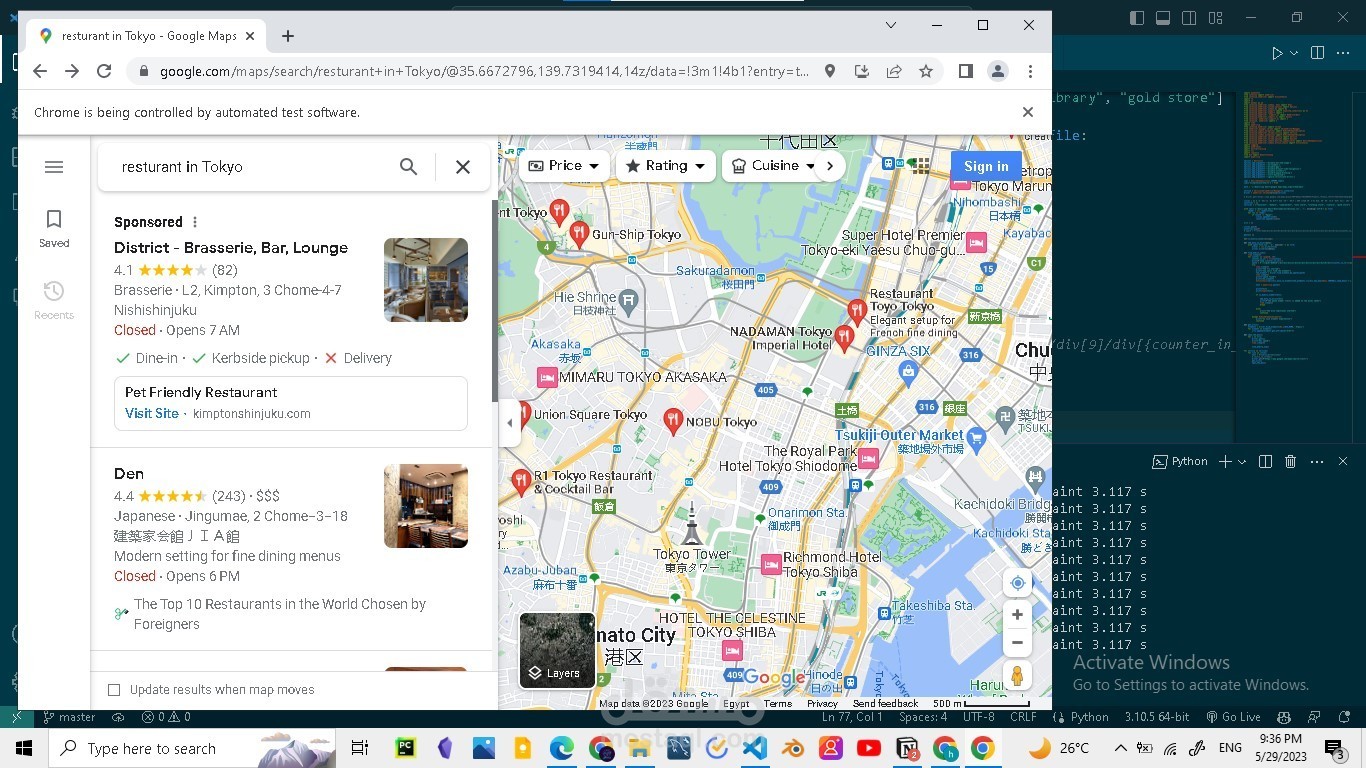The image size is (1366, 768).
Task: Open Windows Start menu
Action: tap(23, 748)
